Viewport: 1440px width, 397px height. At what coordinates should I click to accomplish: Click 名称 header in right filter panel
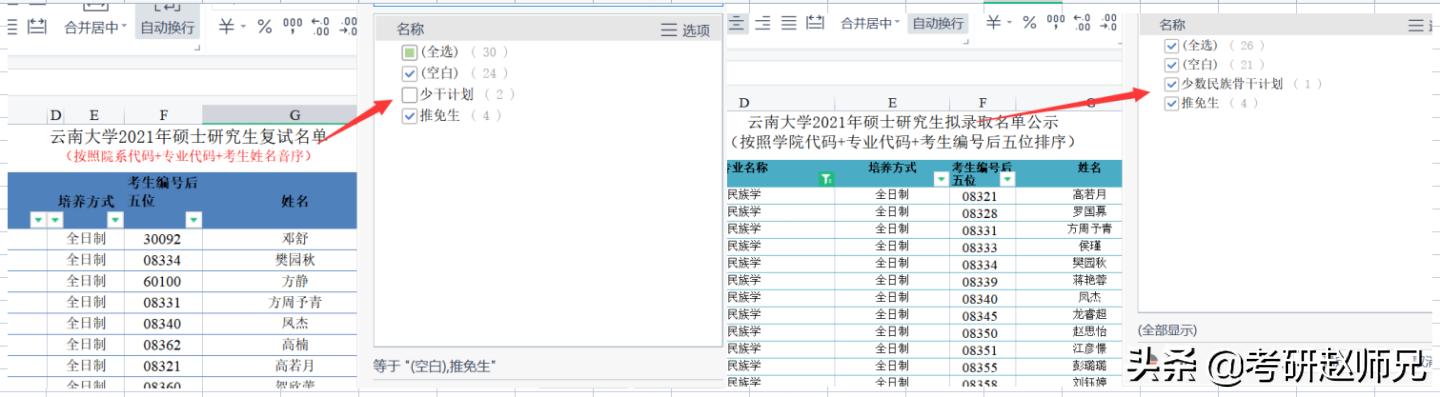(1172, 25)
